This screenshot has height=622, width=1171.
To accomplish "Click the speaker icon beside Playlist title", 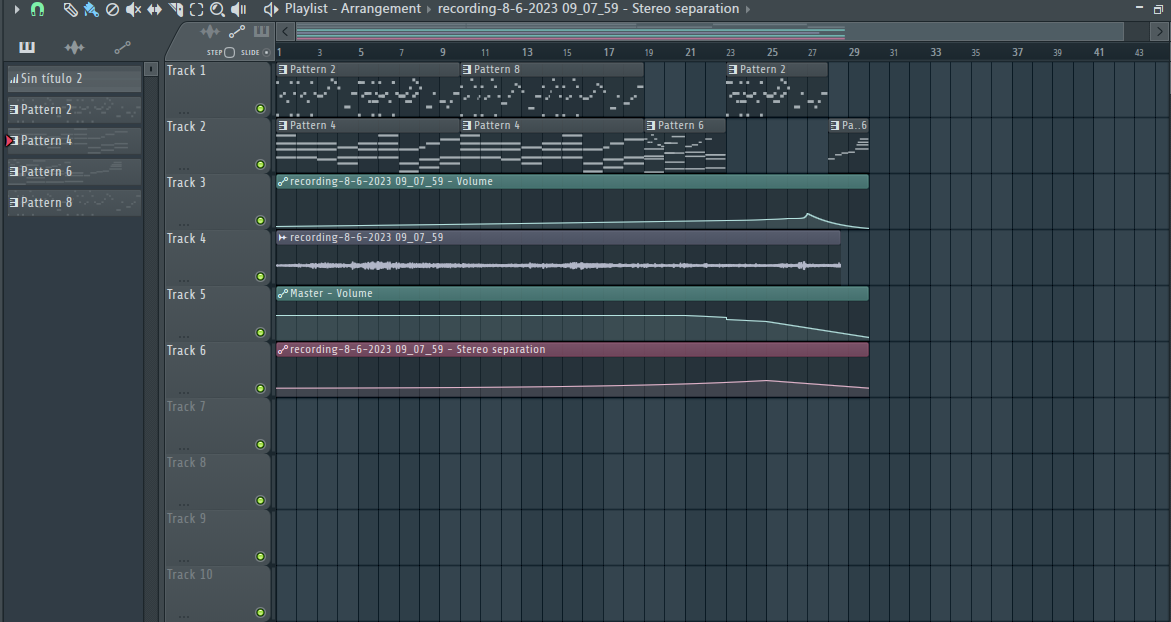I will (x=271, y=9).
